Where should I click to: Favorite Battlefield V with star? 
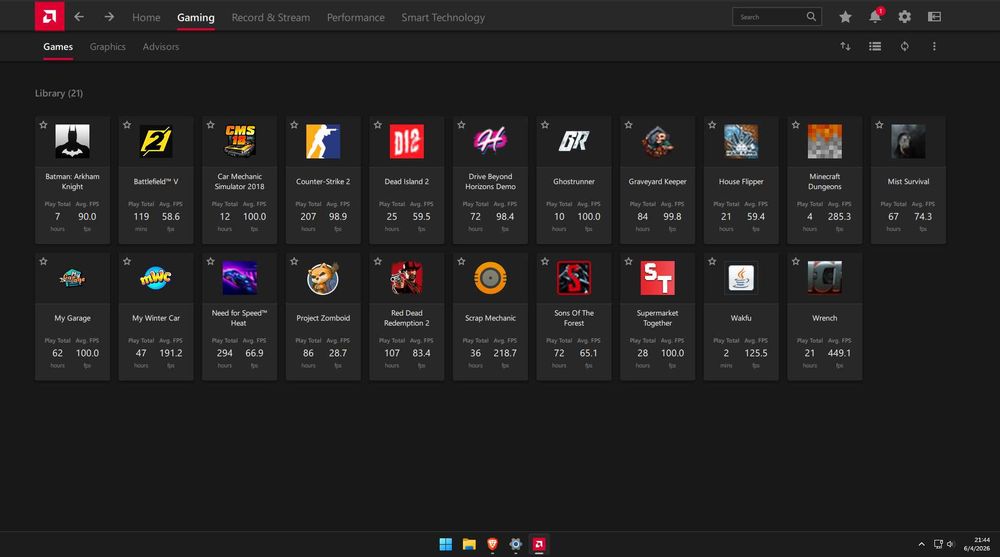point(127,125)
